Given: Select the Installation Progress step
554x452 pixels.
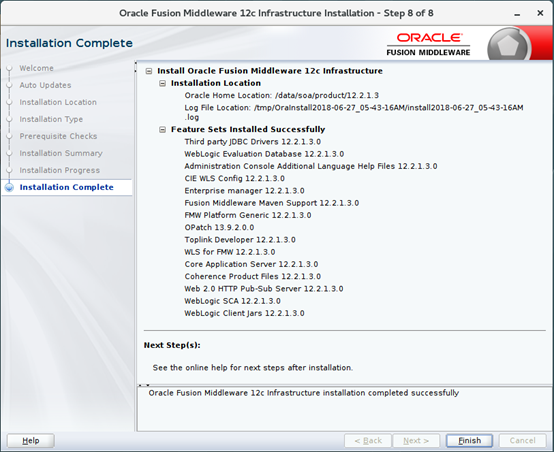Looking at the screenshot, I should [60, 170].
